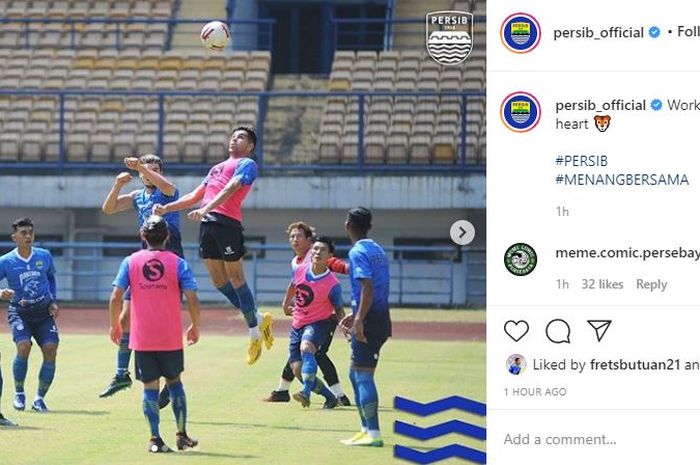Image resolution: width=700 pixels, height=465 pixels.
Task: Open persib_official profile picture in header
Action: tap(521, 33)
